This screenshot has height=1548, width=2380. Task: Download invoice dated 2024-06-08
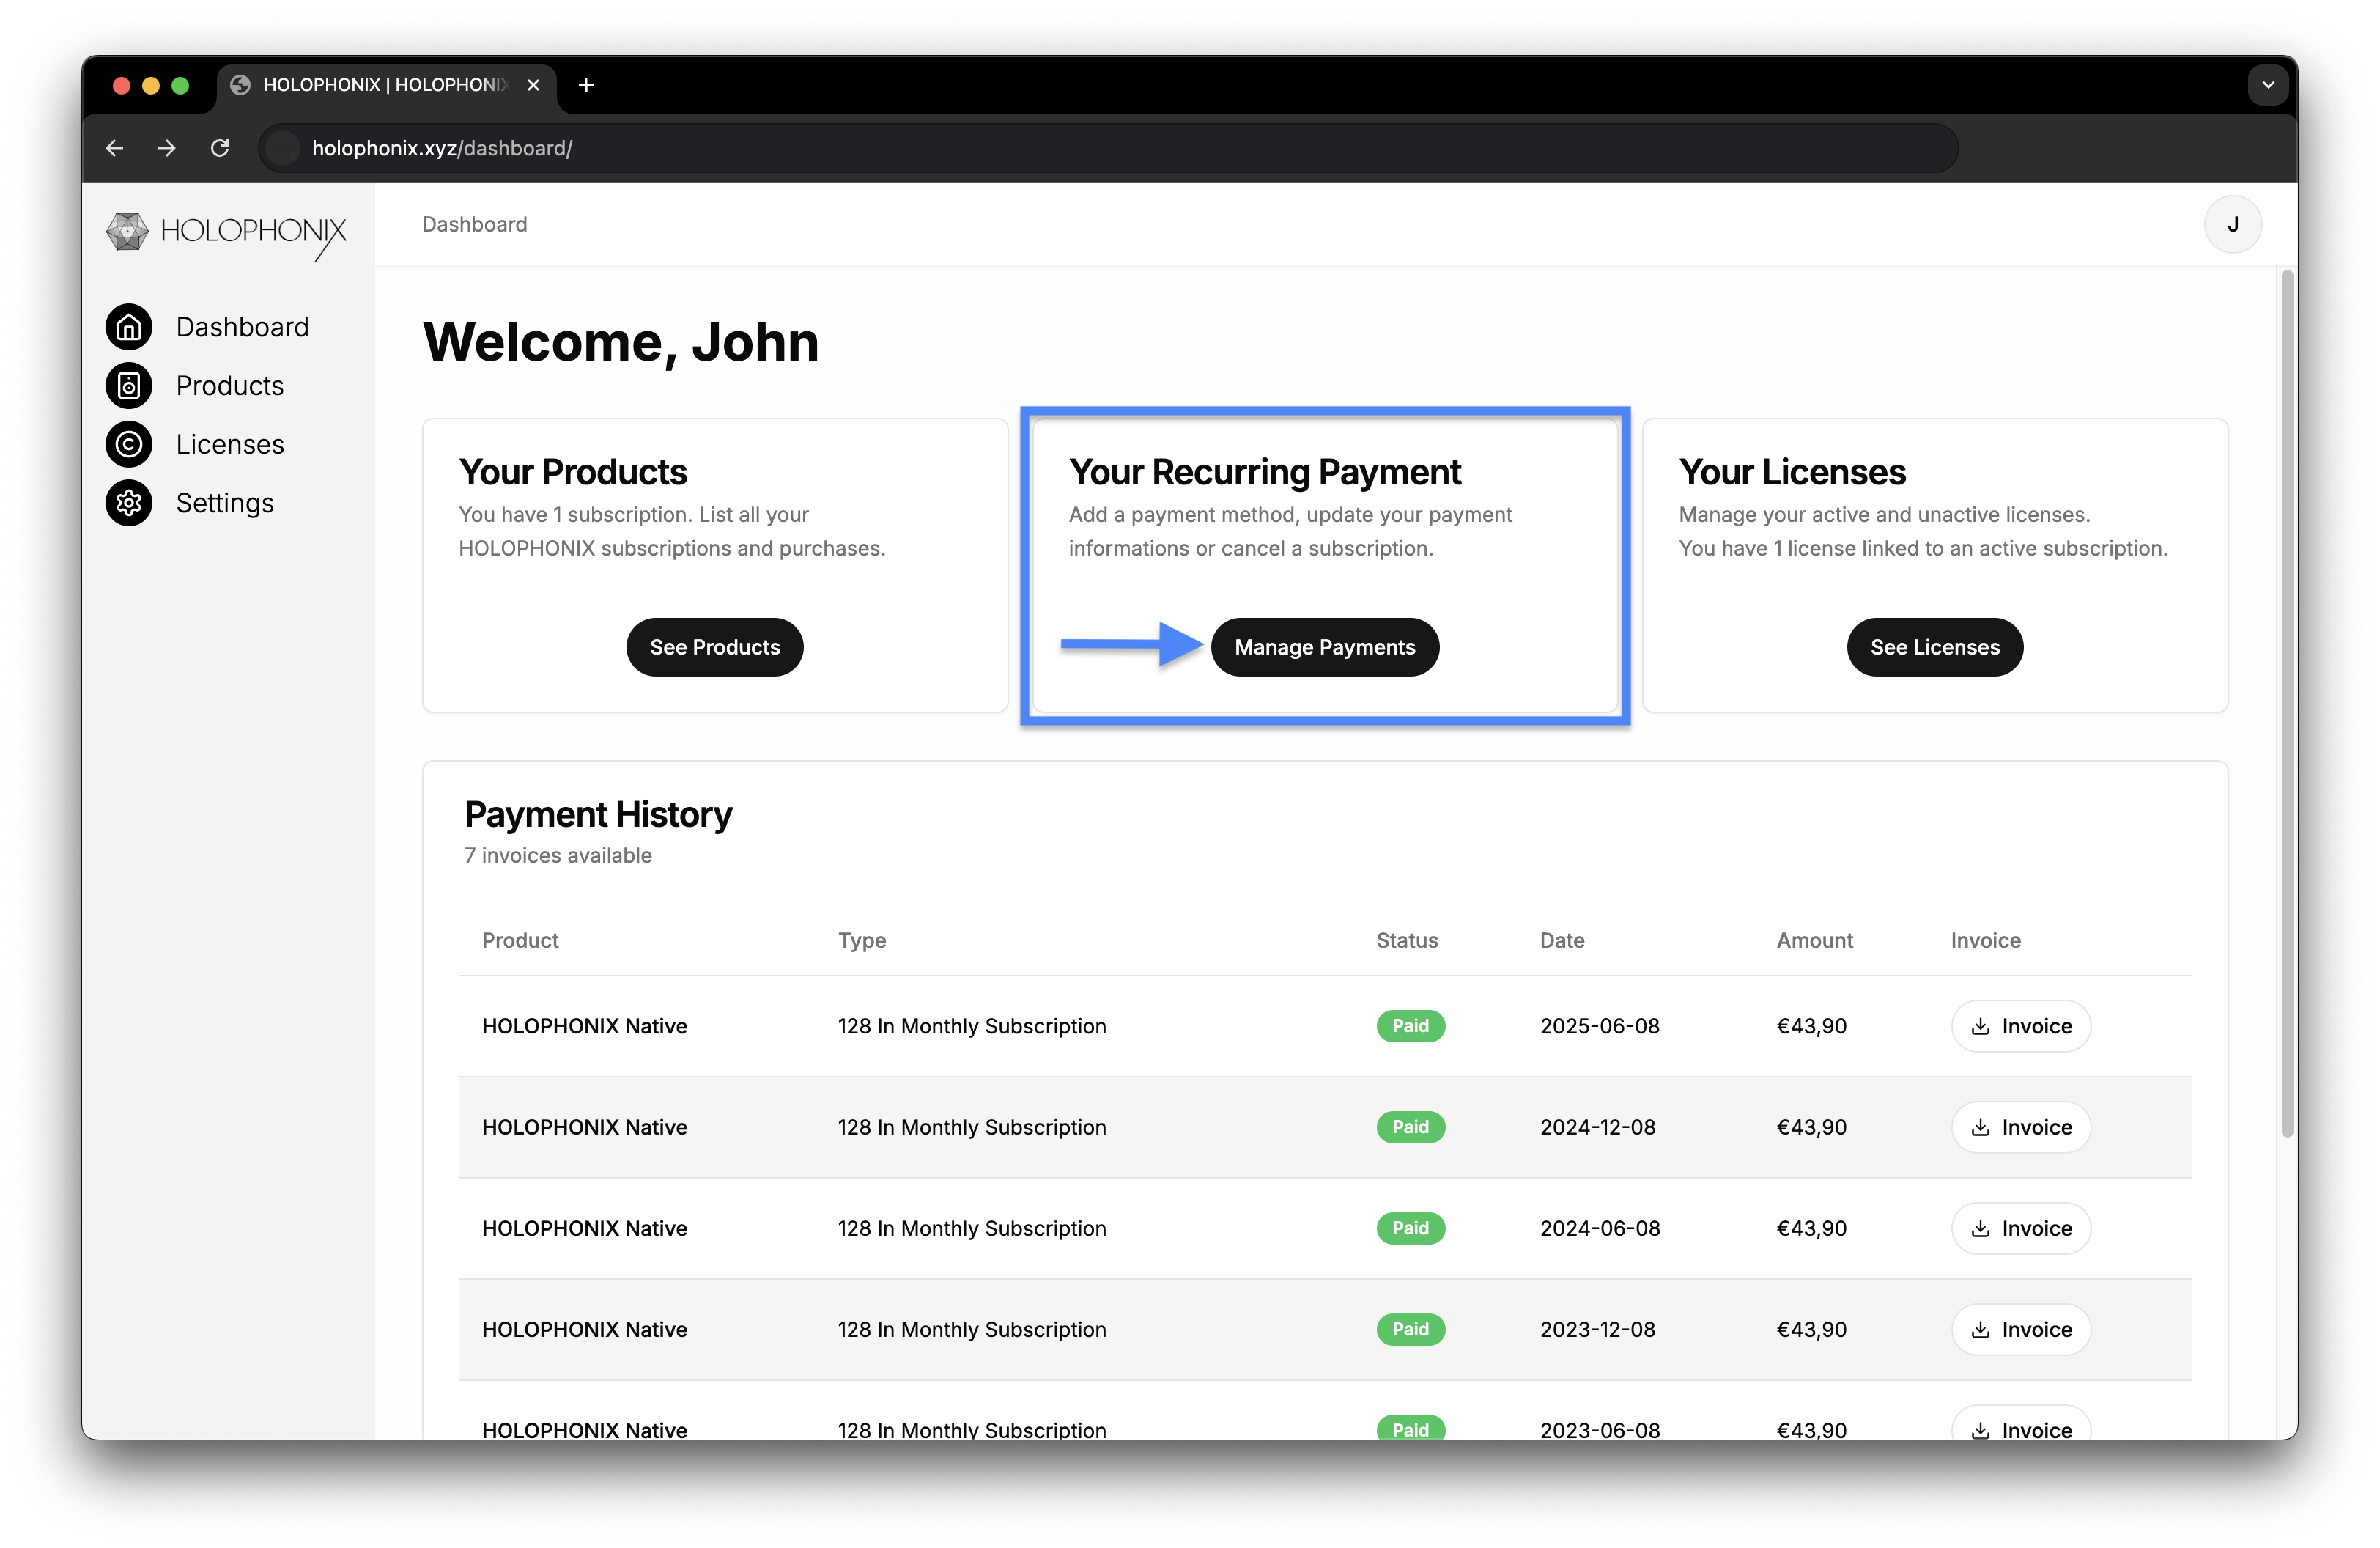[x=2020, y=1228]
